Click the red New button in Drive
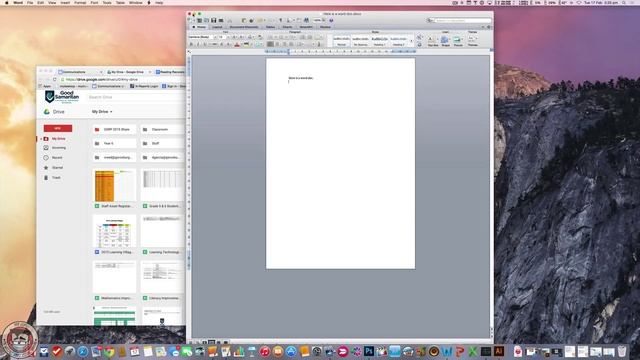Image resolution: width=640 pixels, height=360 pixels. coord(58,128)
